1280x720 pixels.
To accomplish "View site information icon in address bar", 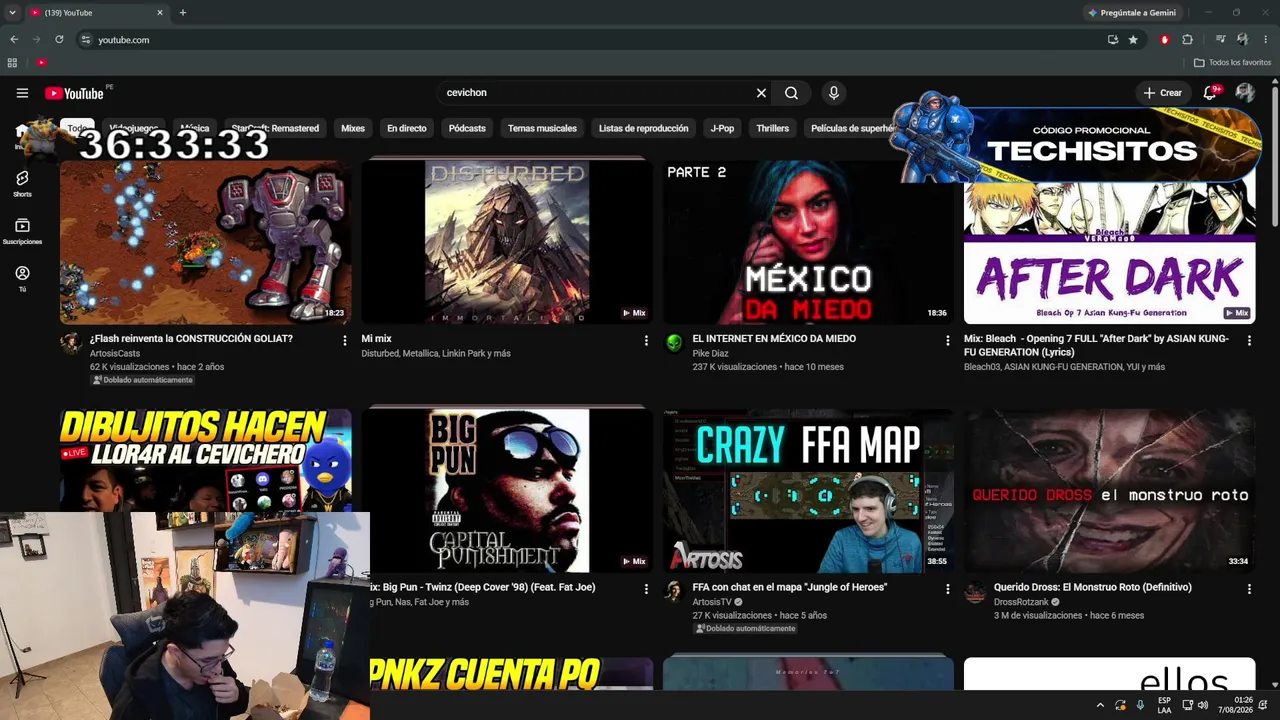I will pos(86,40).
